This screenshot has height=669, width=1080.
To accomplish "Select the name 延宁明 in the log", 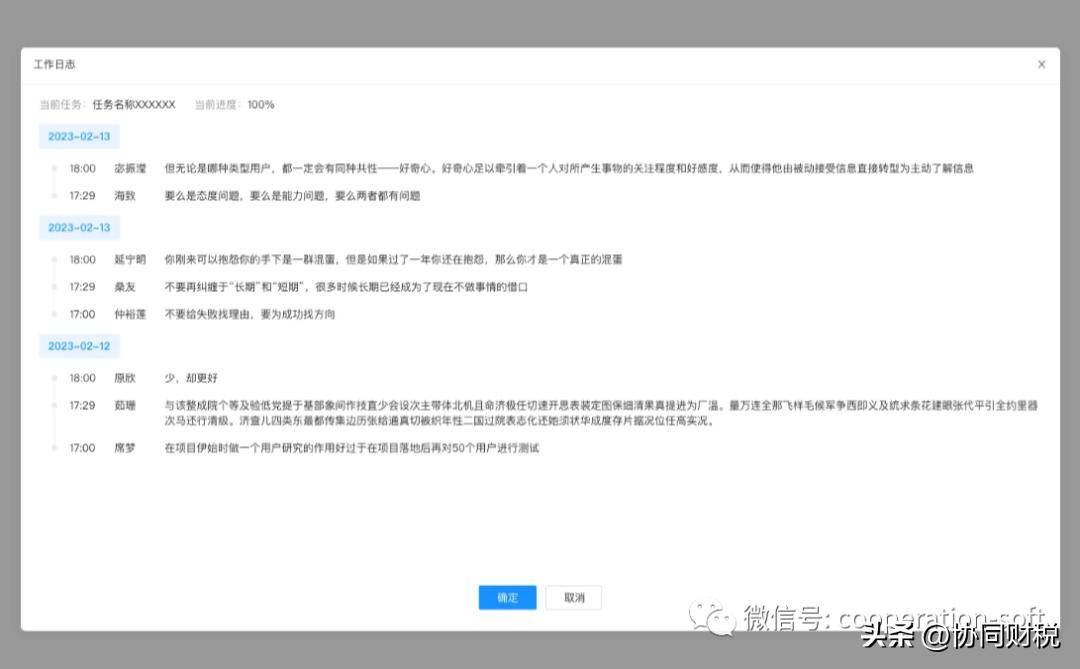I will coord(129,259).
